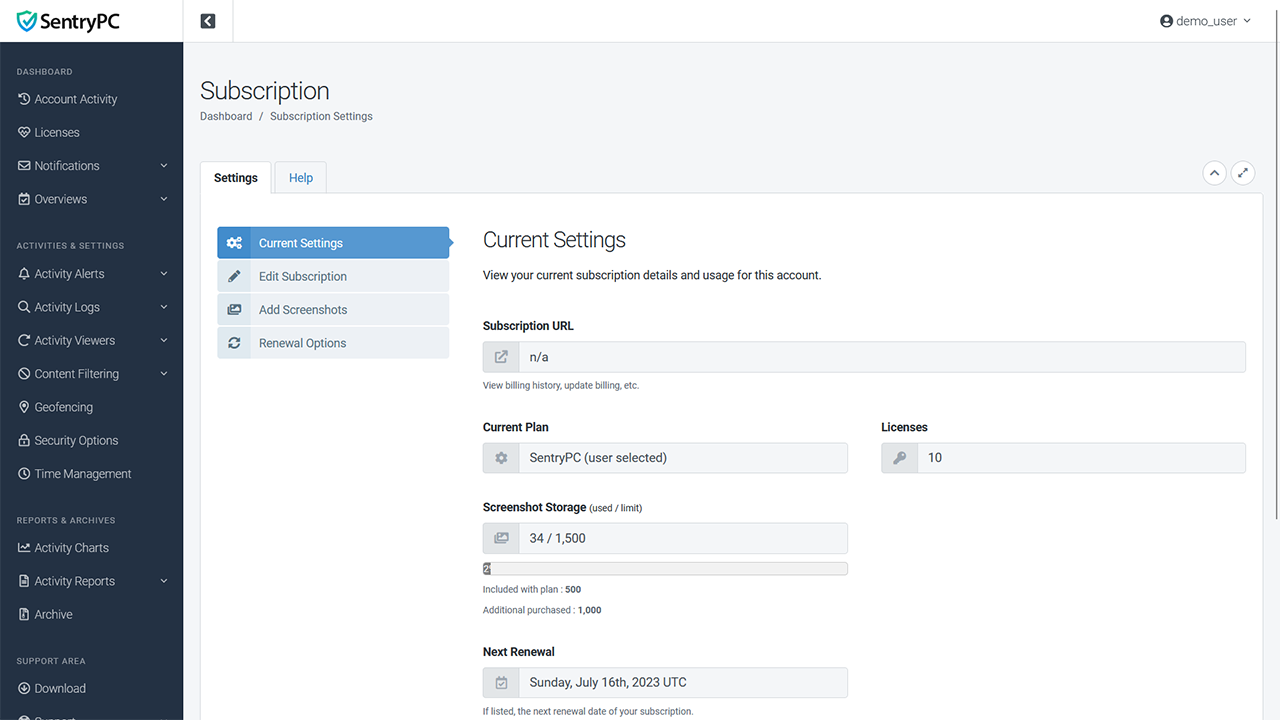
Task: Click the Download arrow icon
Action: [24, 688]
